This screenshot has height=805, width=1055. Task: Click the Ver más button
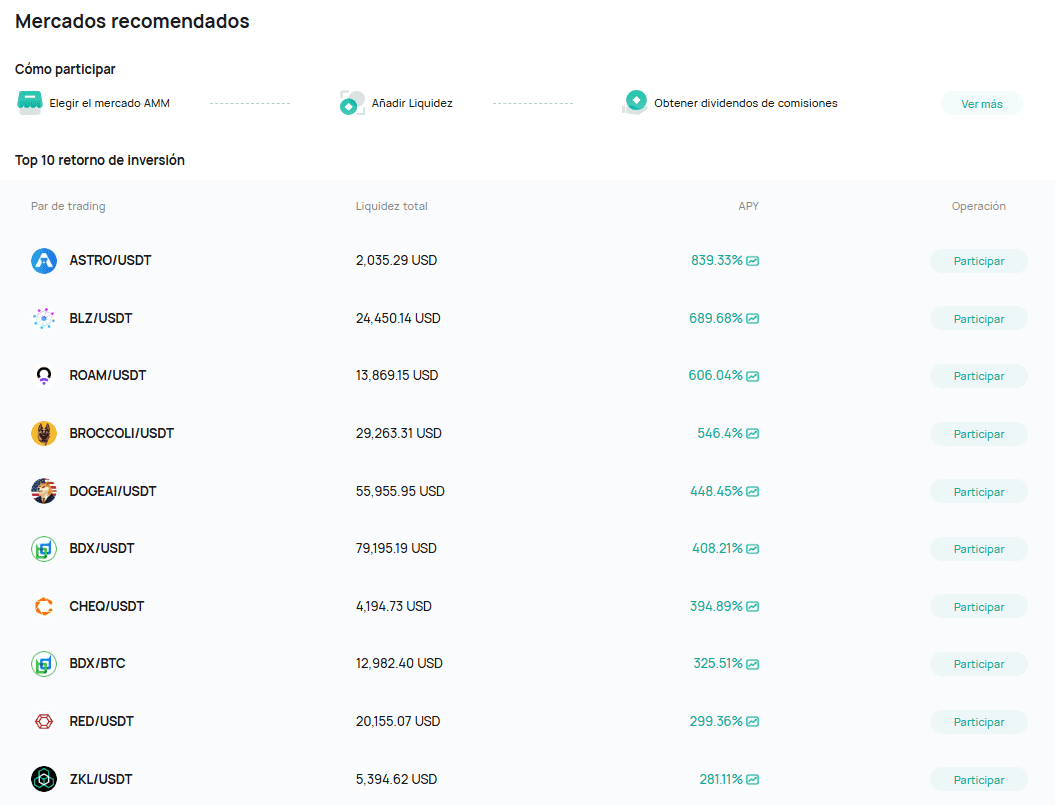982,104
